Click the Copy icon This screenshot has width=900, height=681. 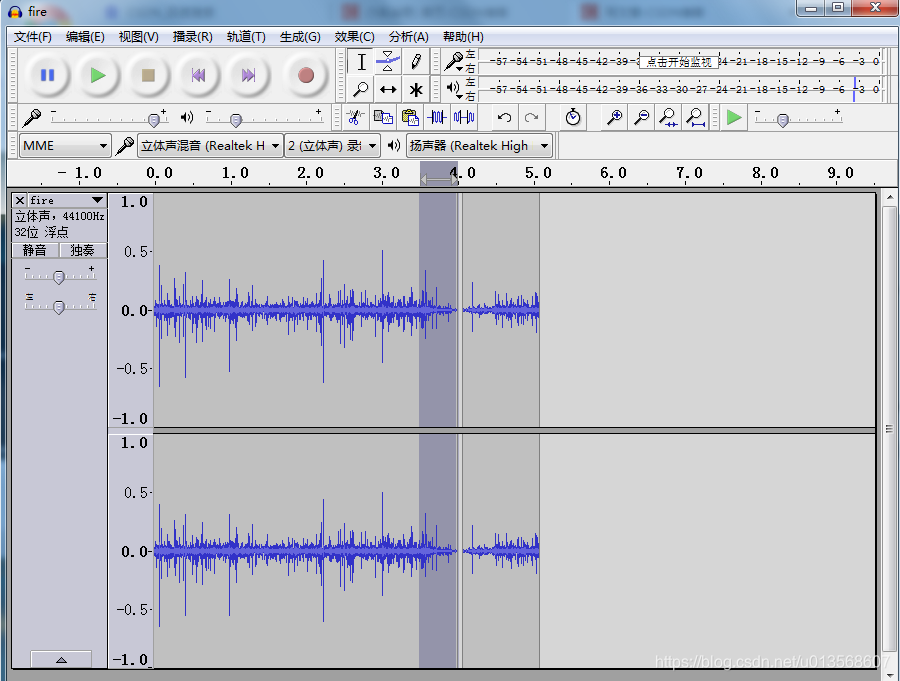point(383,118)
